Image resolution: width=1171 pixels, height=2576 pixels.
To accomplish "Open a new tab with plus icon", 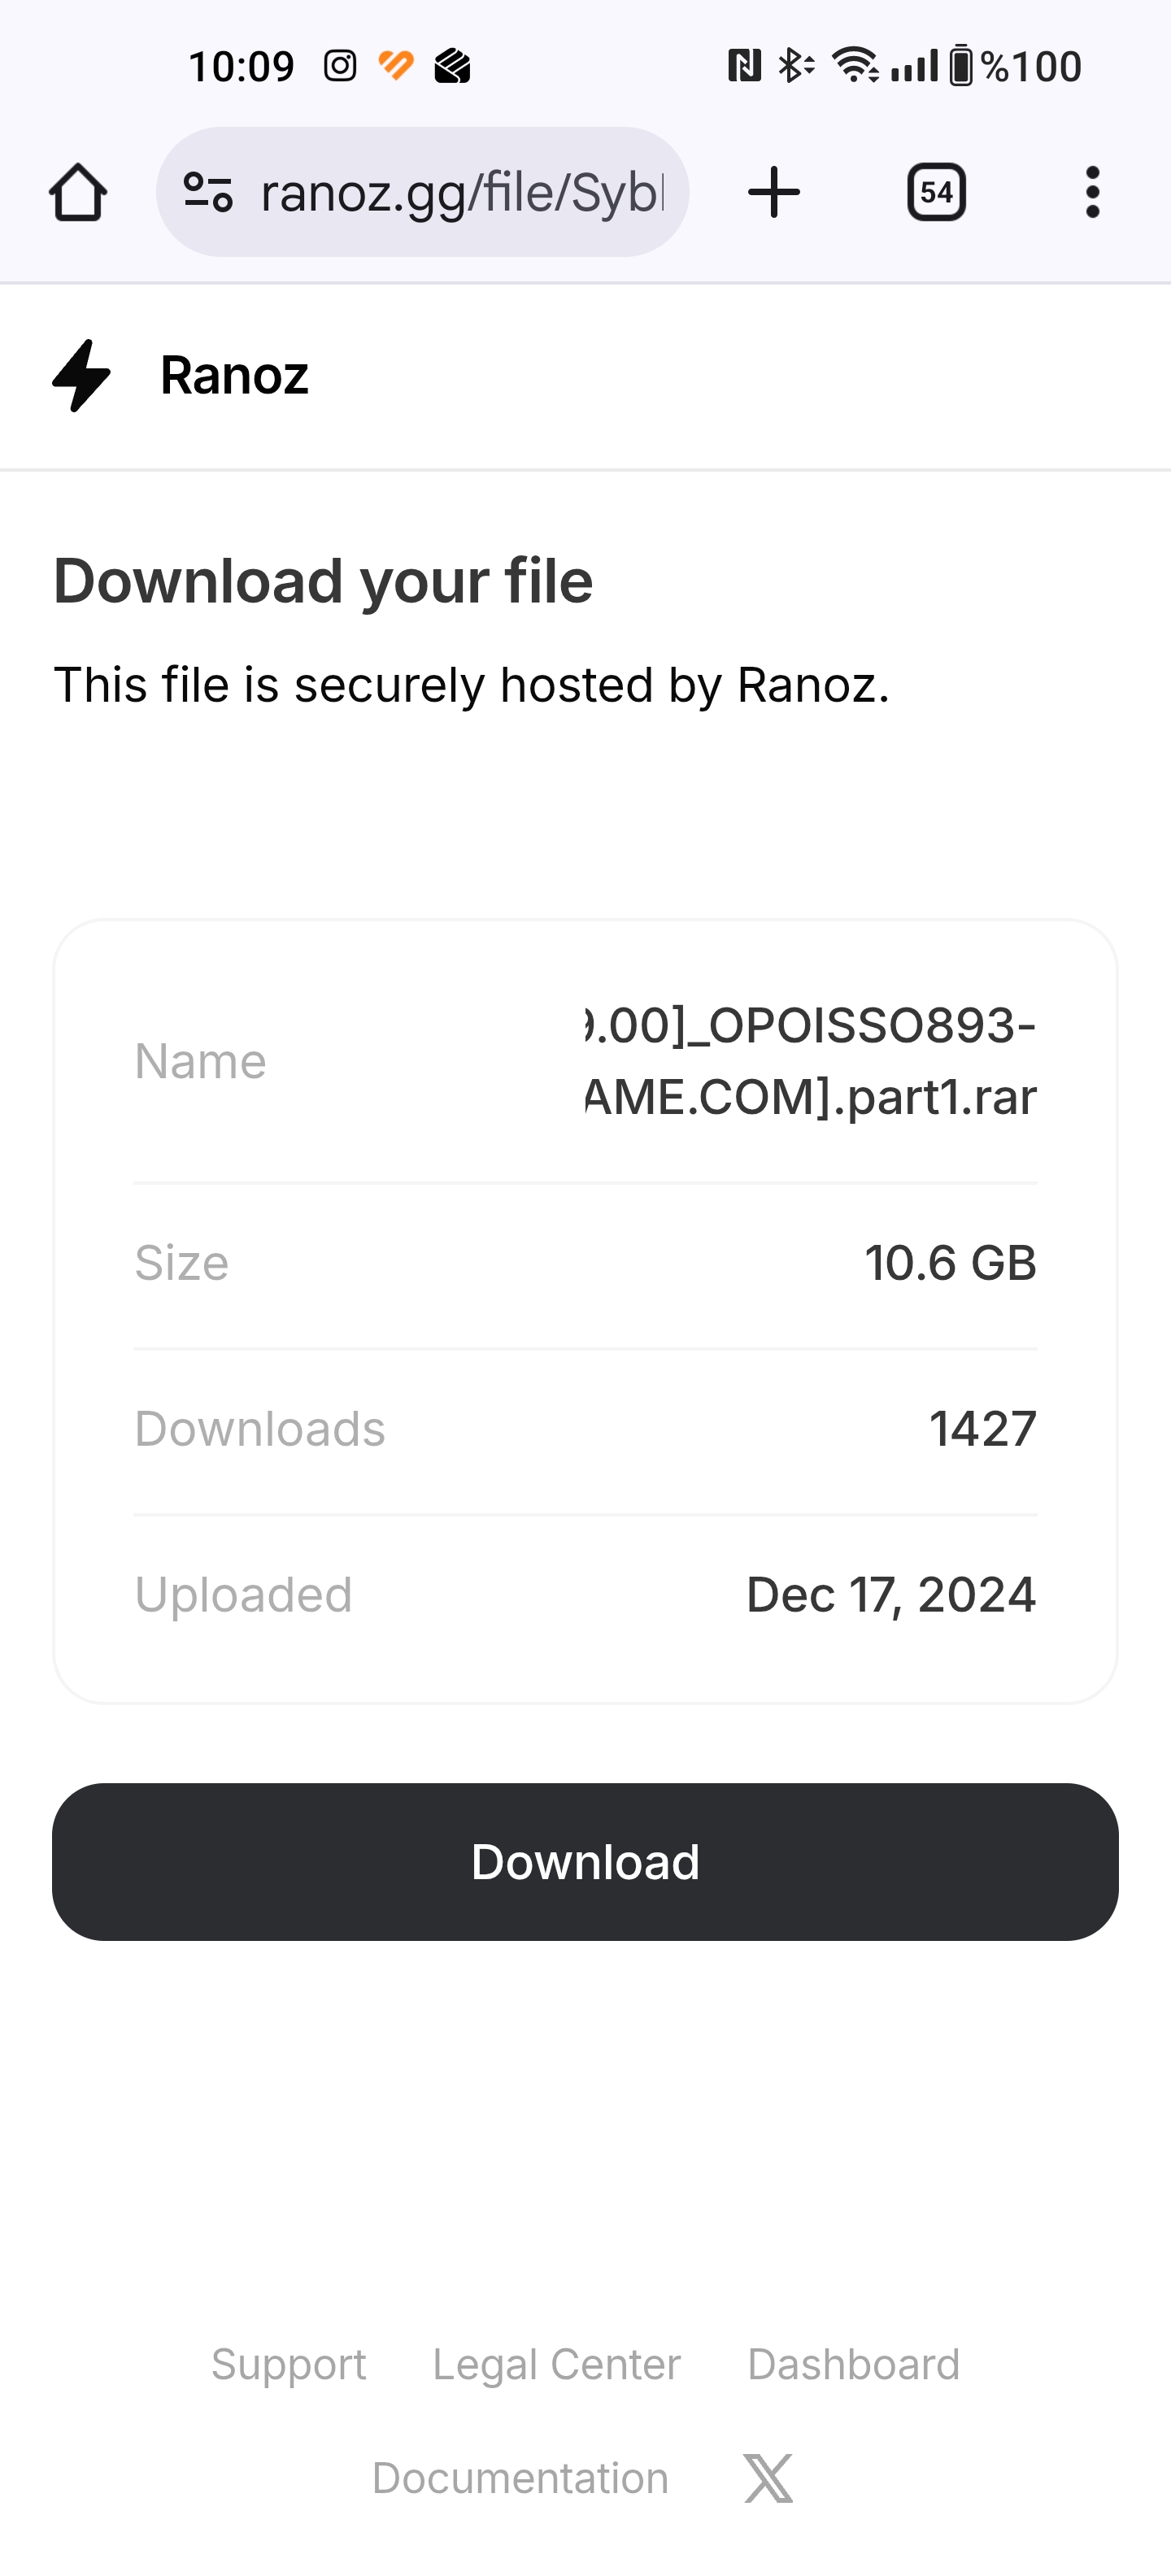I will [774, 192].
